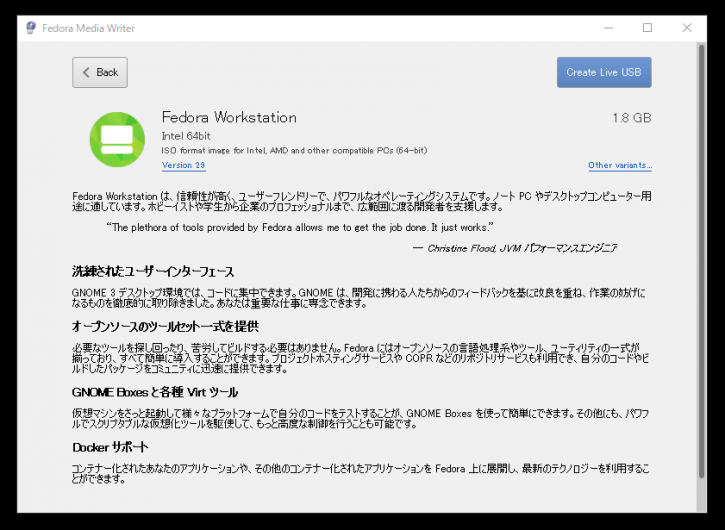Click the Fedora Media Writer window title
The width and height of the screenshot is (725, 530).
click(88, 28)
